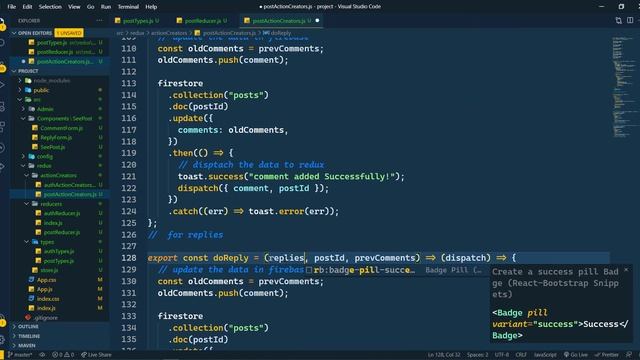Open the Help menu
Image resolution: width=640 pixels, height=360 pixels.
151,7
